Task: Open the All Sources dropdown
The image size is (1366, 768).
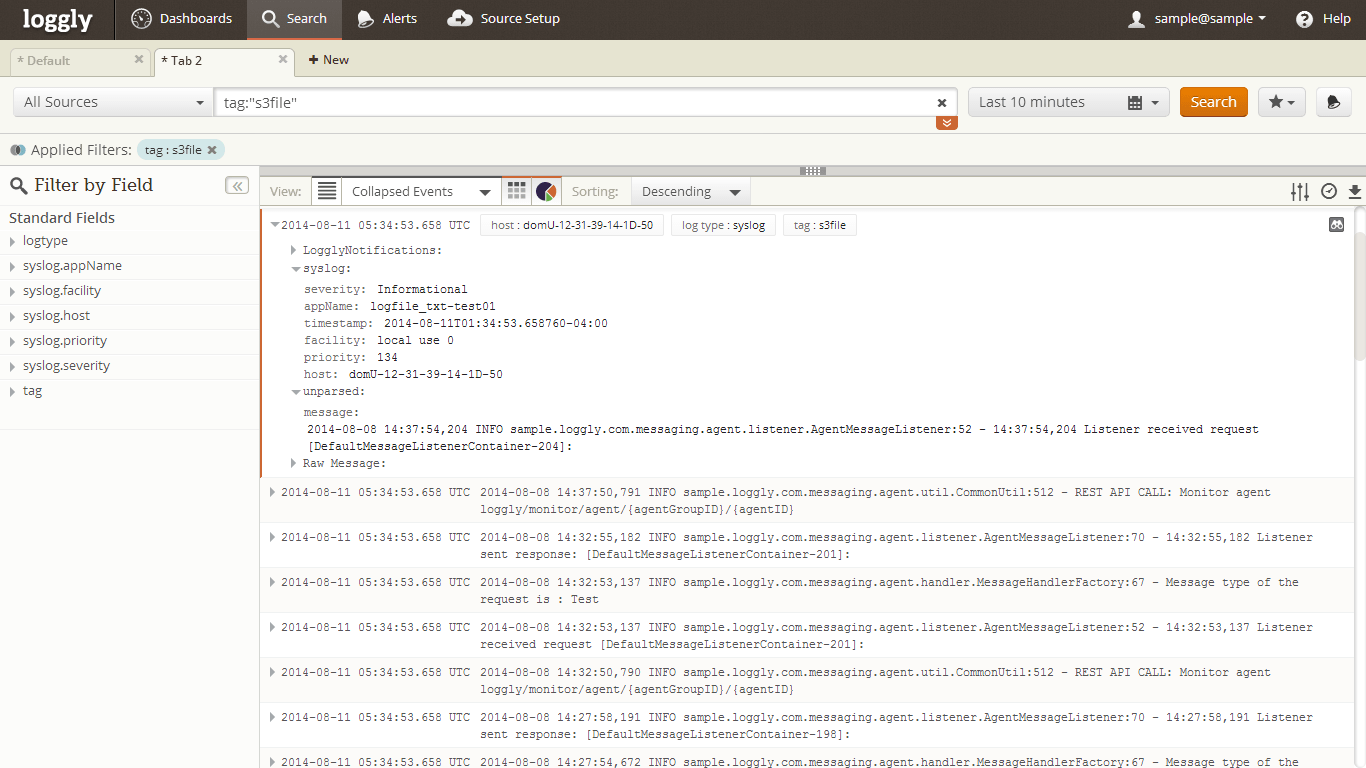Action: click(113, 102)
